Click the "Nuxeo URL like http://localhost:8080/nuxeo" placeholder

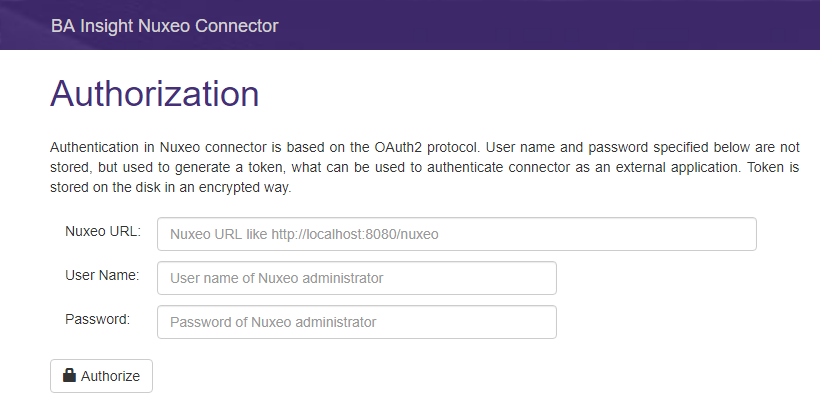[x=305, y=235]
